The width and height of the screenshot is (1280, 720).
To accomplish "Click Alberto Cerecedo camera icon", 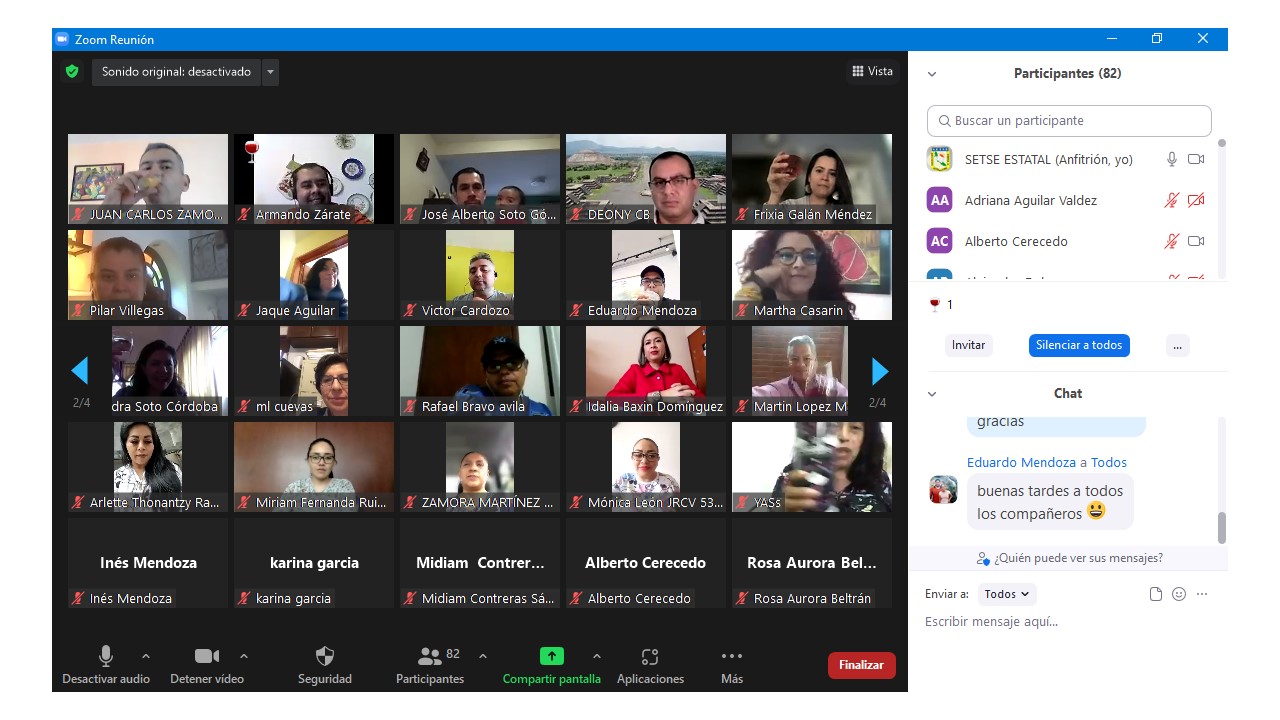I will (x=1196, y=241).
